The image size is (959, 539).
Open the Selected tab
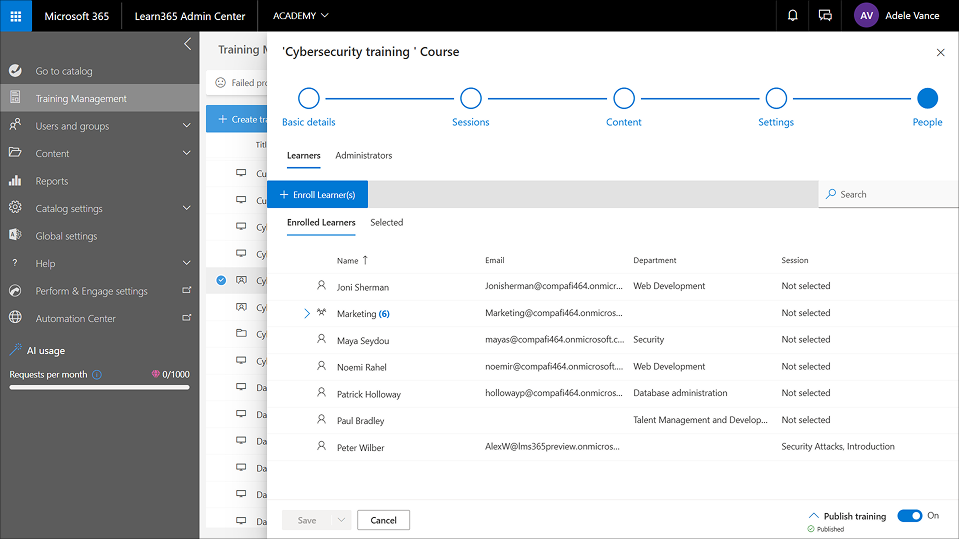(387, 223)
